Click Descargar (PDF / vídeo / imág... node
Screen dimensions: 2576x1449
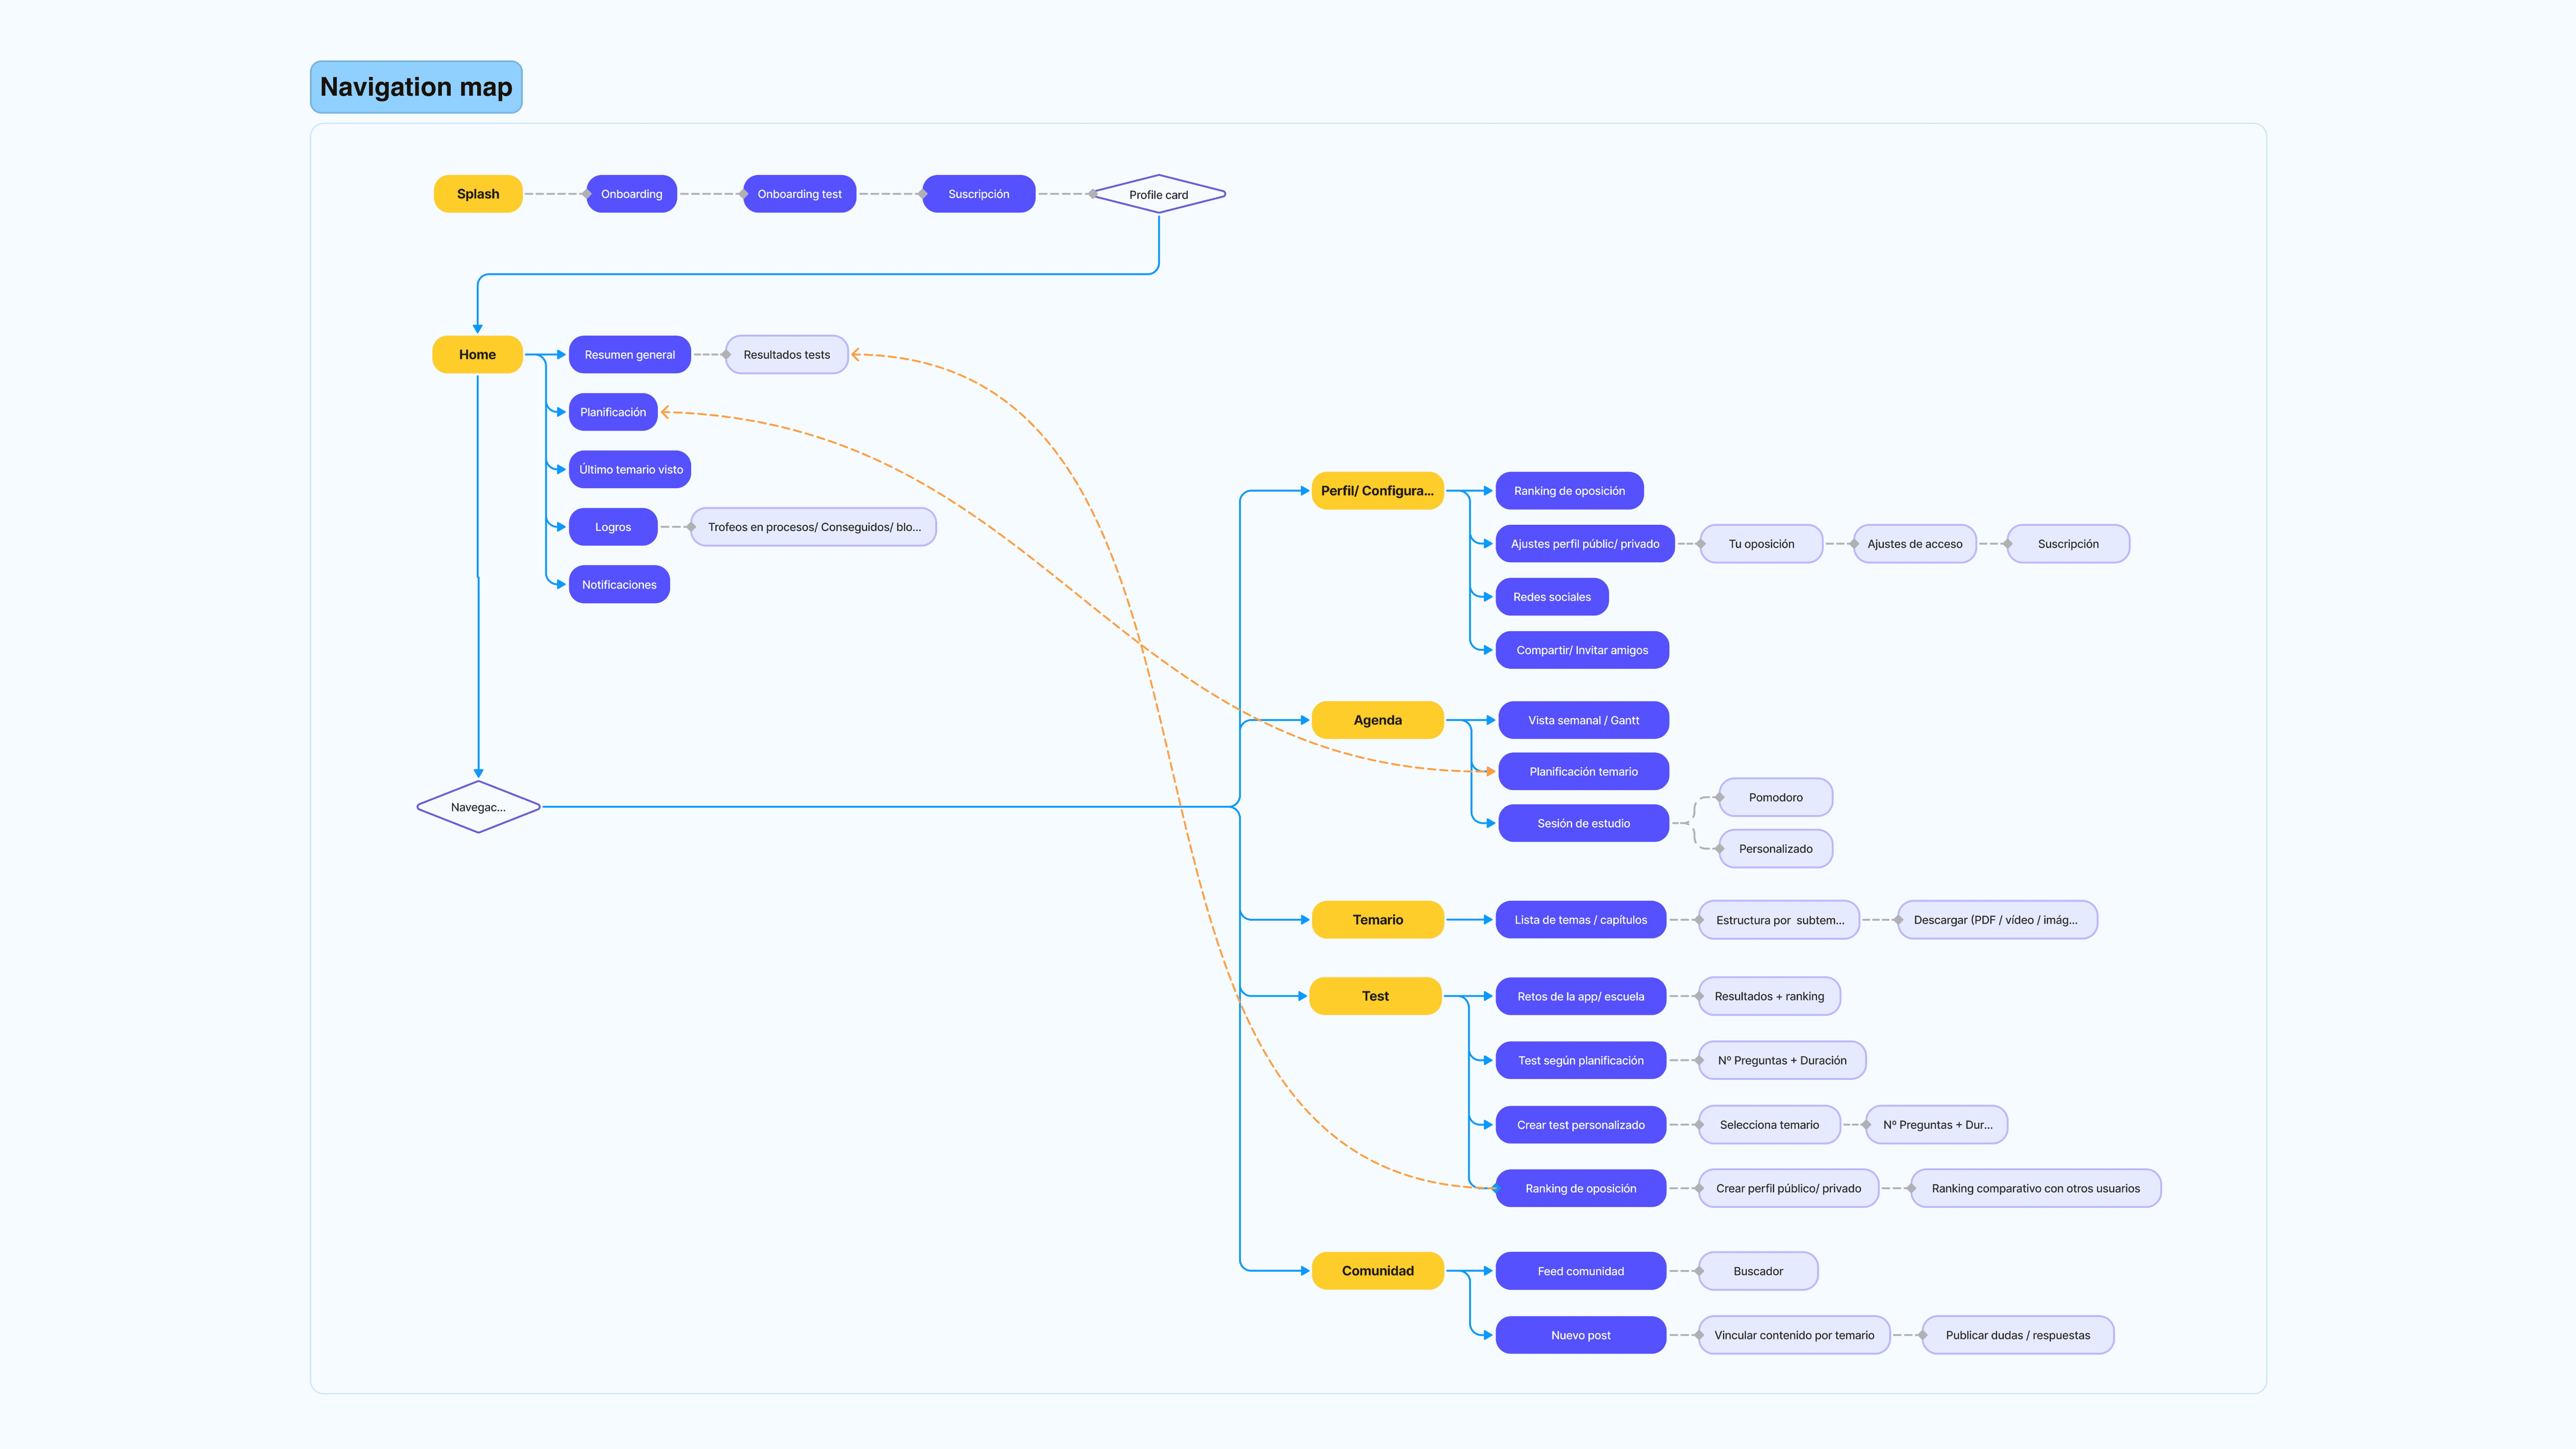(x=1996, y=920)
